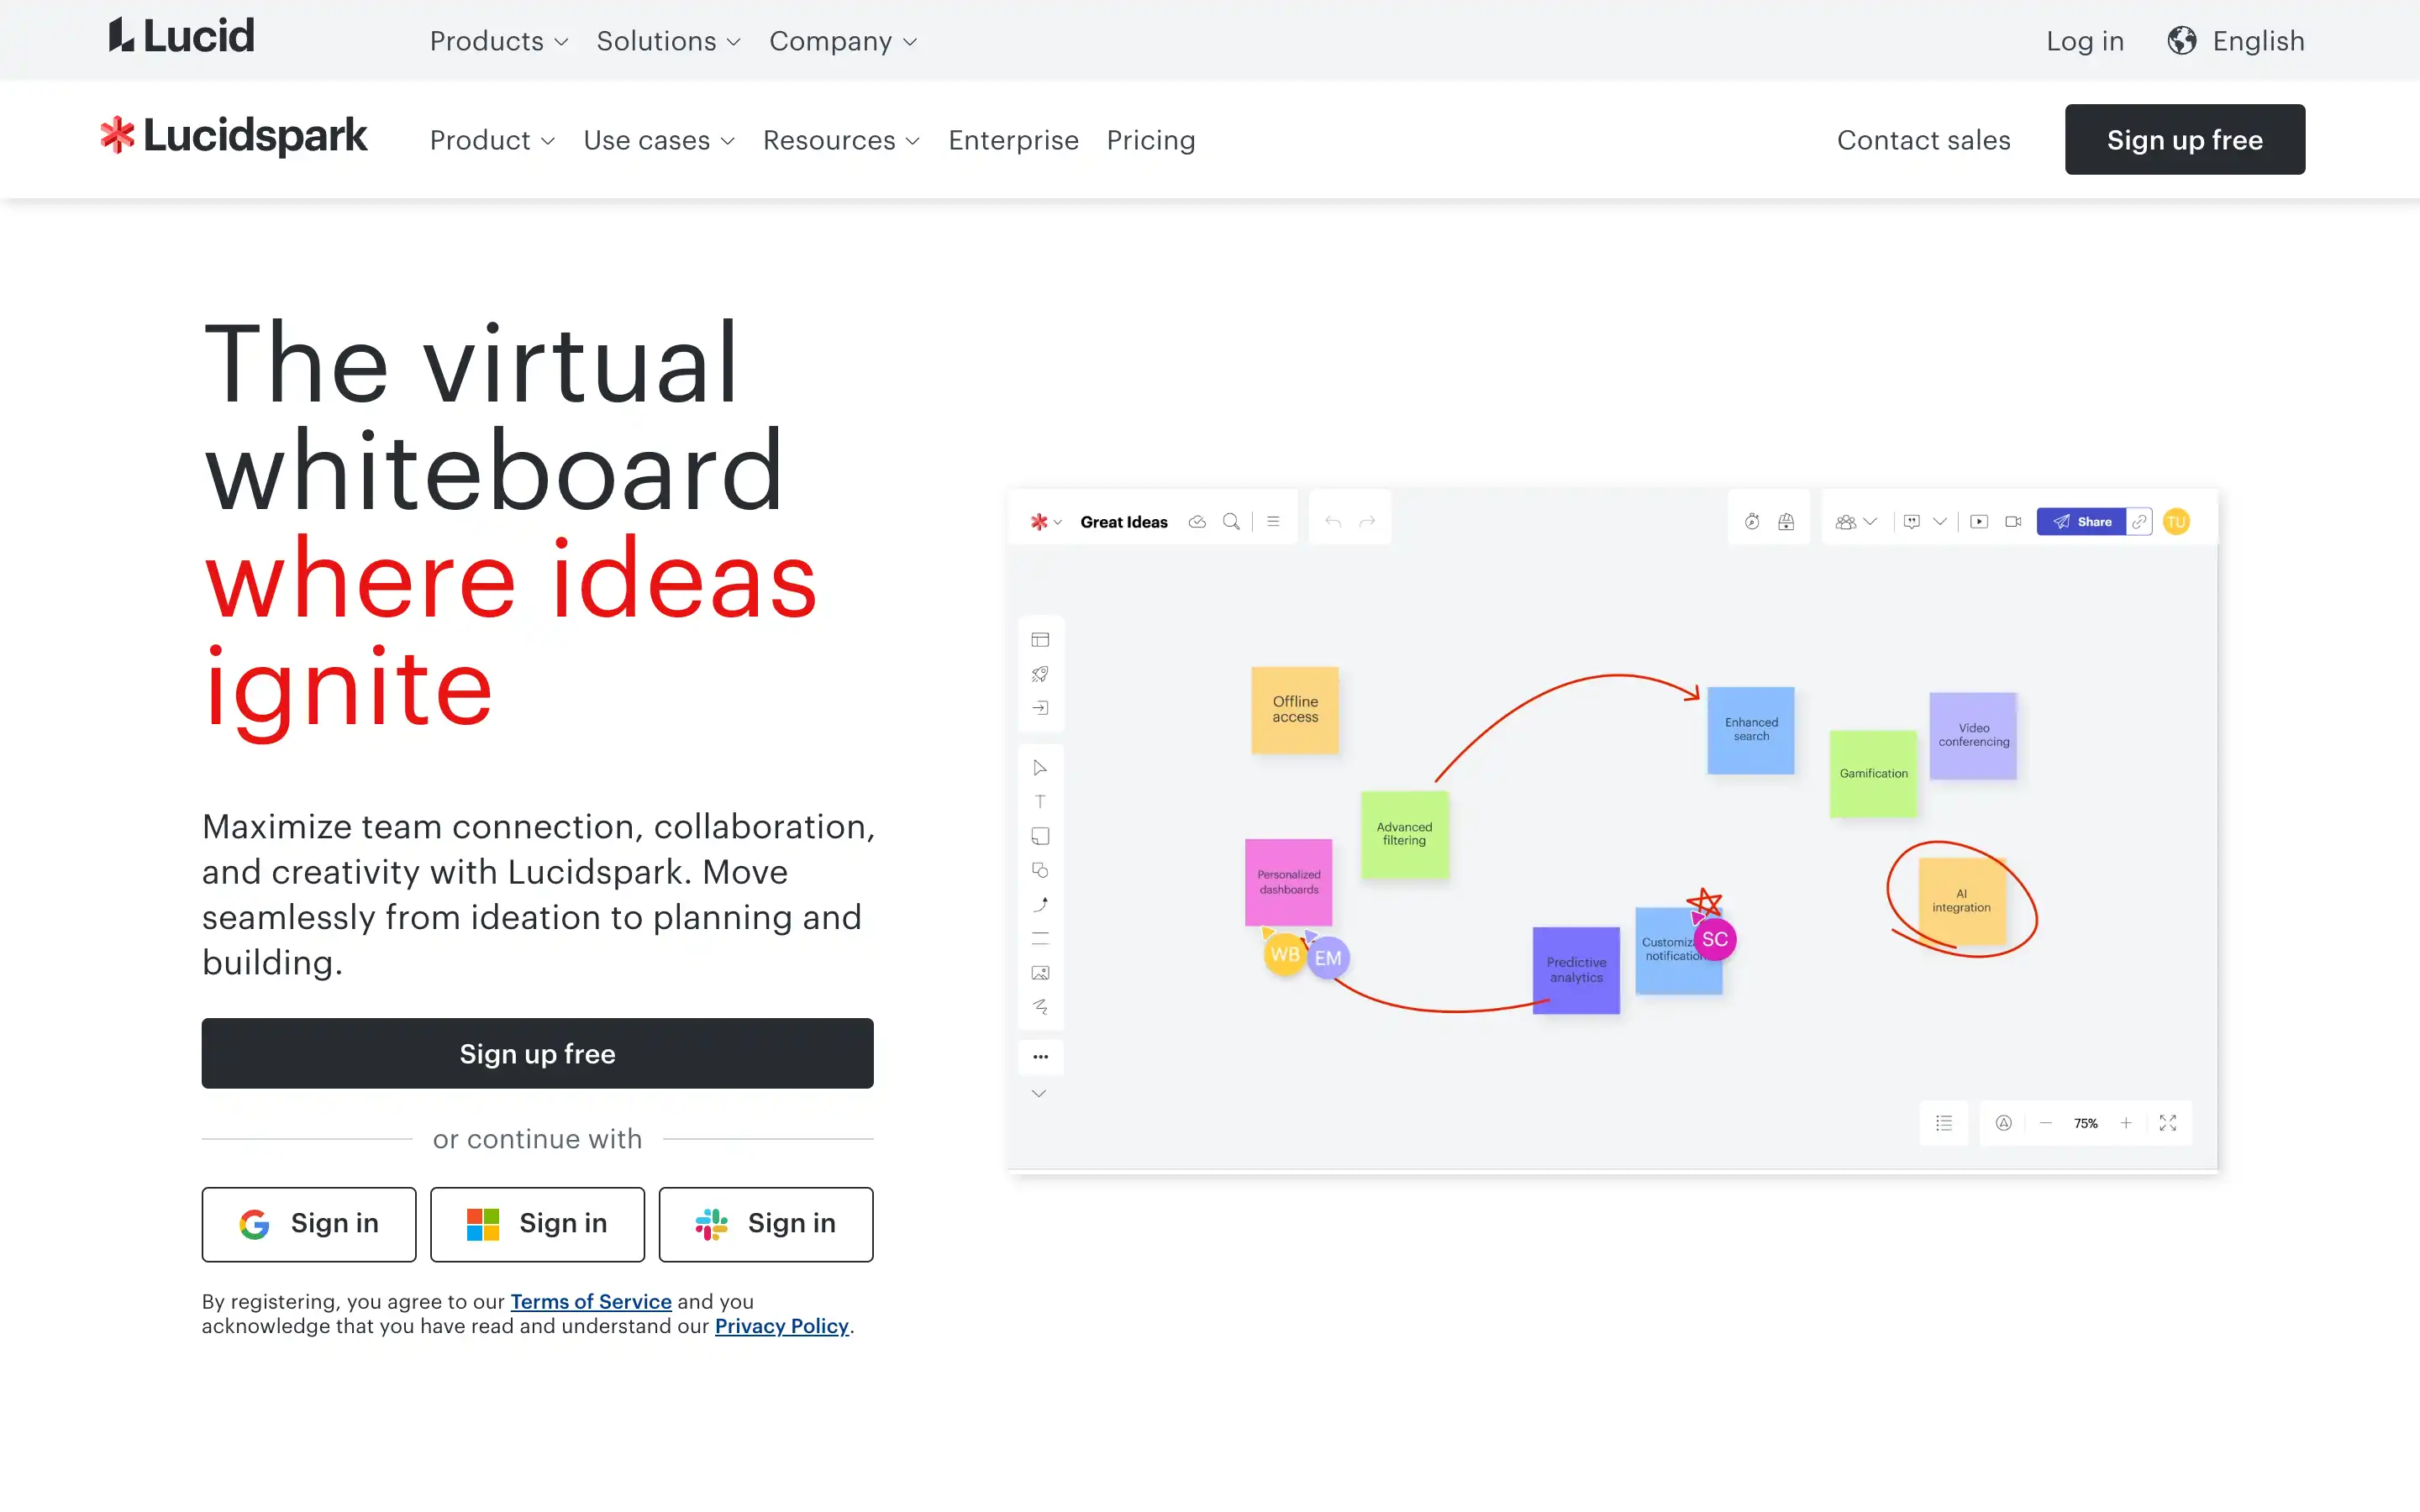
Task: Select the sticky note tool
Action: [1040, 836]
